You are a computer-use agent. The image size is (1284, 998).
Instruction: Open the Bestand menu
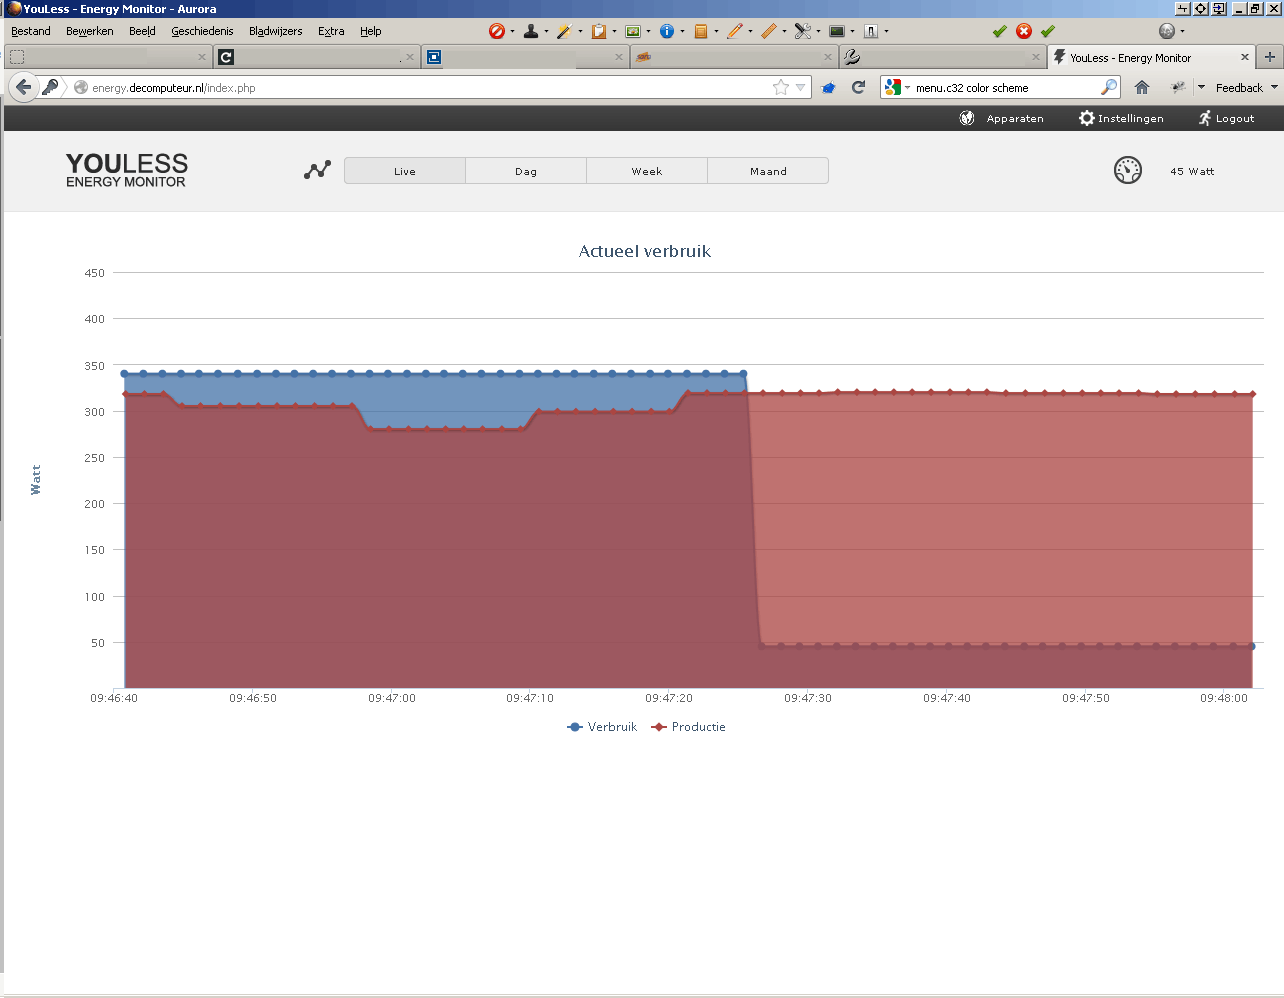click(x=31, y=31)
